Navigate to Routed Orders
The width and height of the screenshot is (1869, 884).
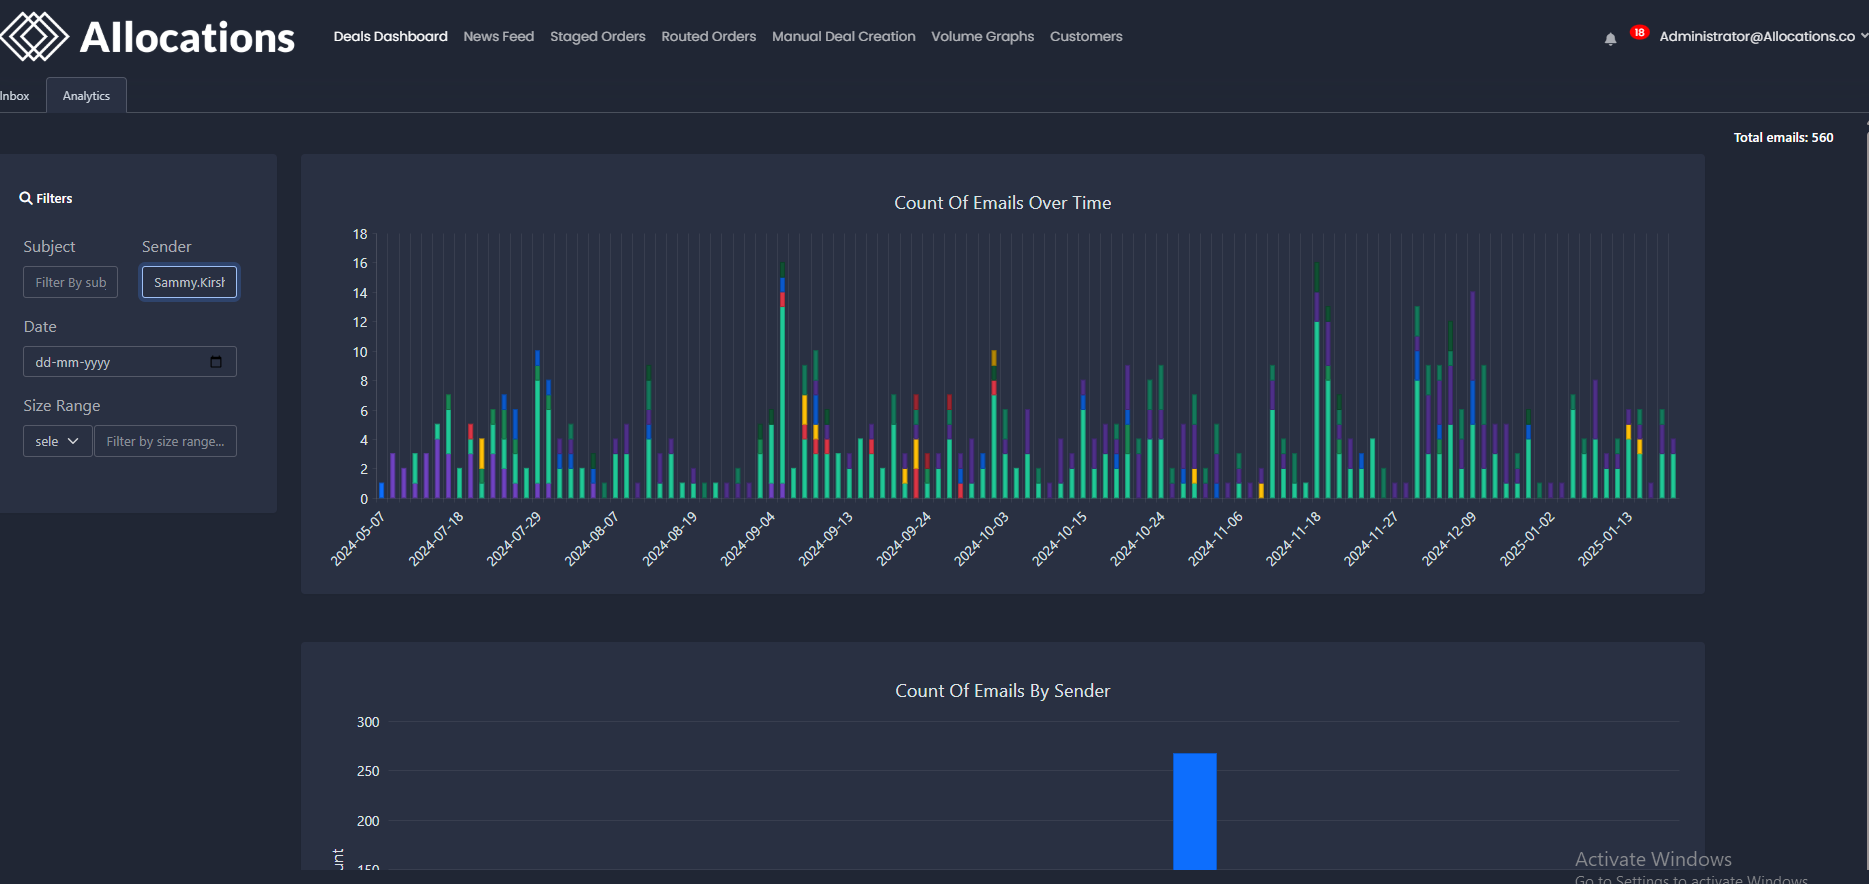(709, 37)
